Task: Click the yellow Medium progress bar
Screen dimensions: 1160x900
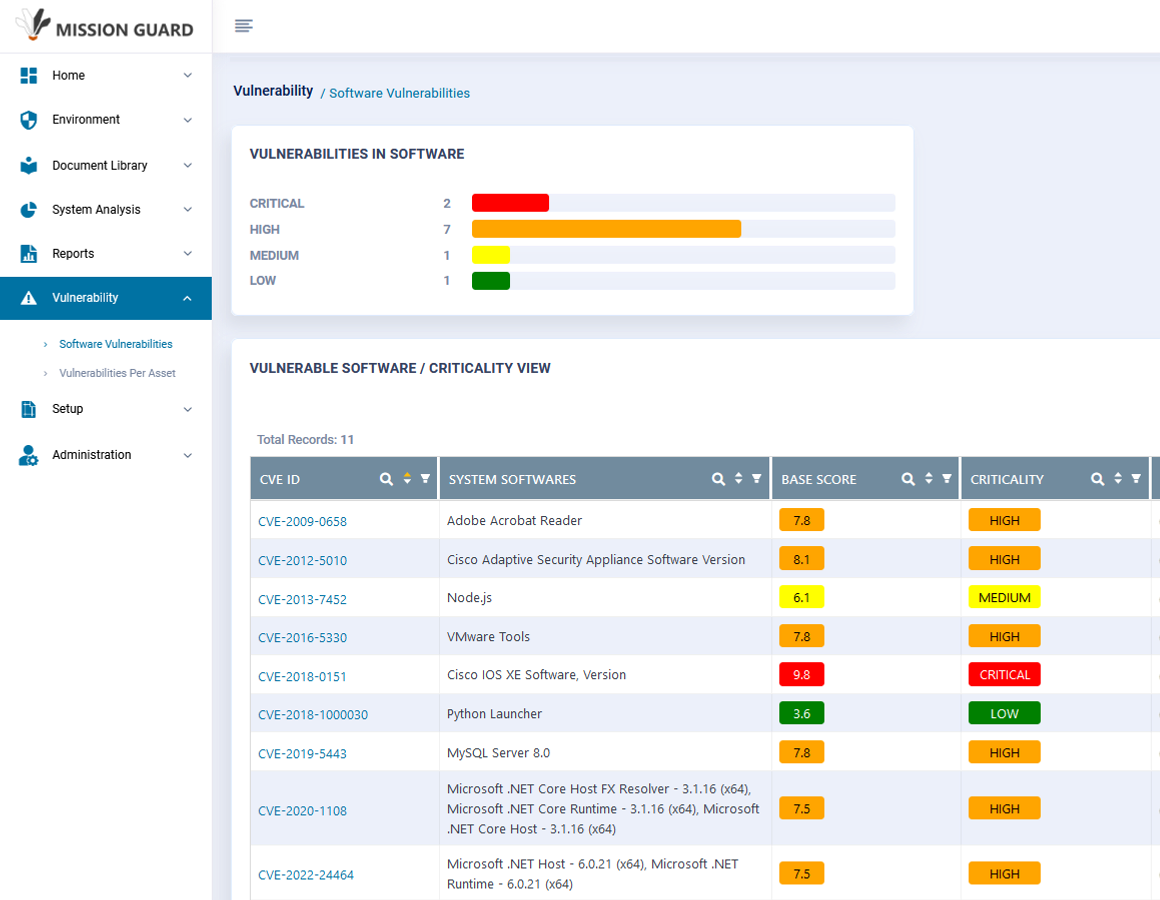Action: coord(491,255)
